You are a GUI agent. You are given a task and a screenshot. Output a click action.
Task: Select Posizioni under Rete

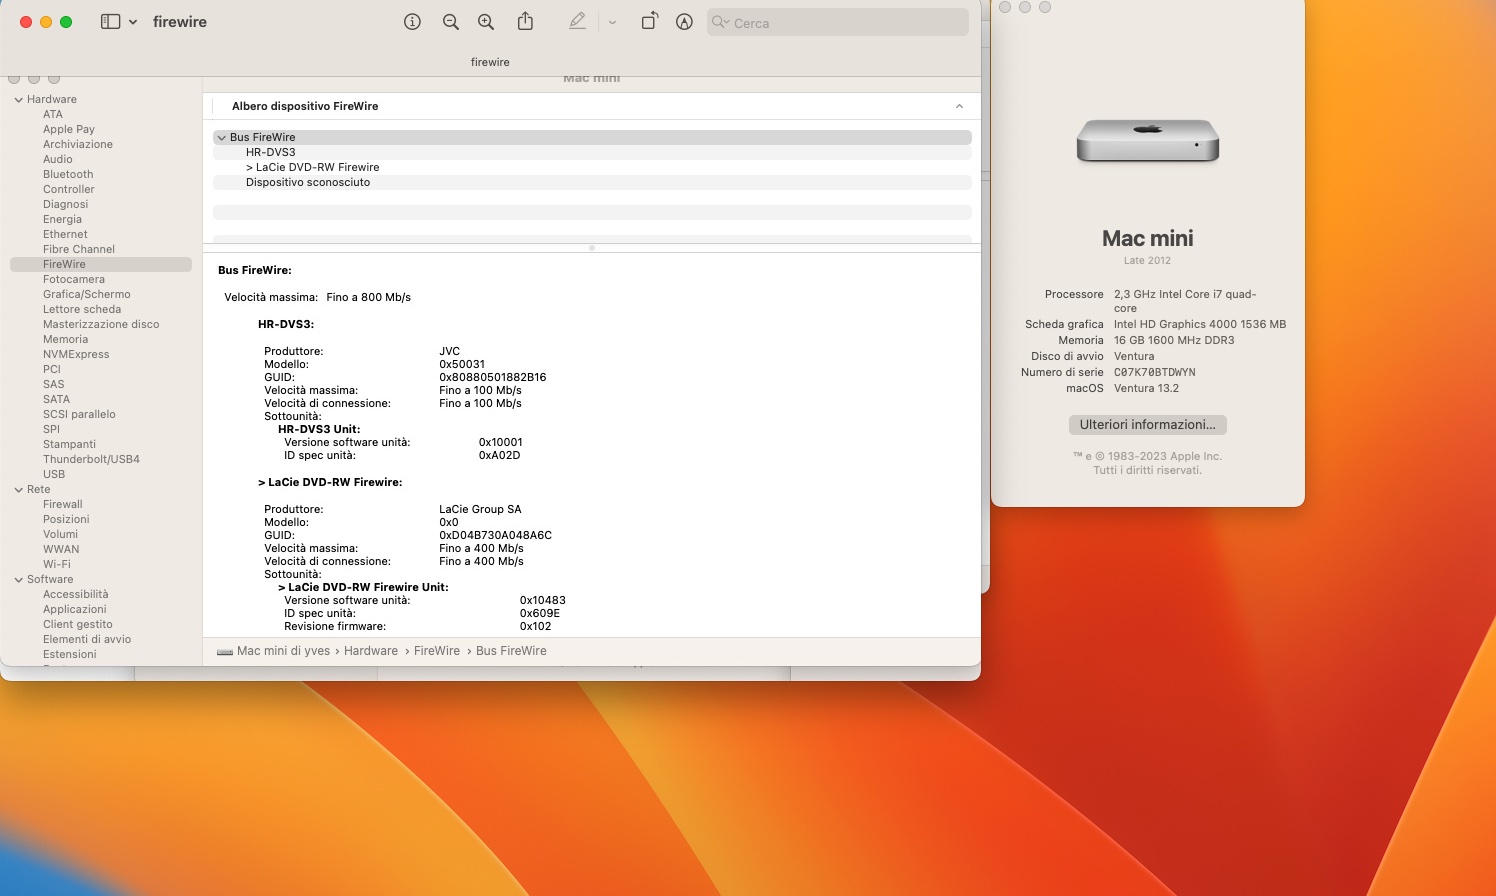click(x=66, y=520)
